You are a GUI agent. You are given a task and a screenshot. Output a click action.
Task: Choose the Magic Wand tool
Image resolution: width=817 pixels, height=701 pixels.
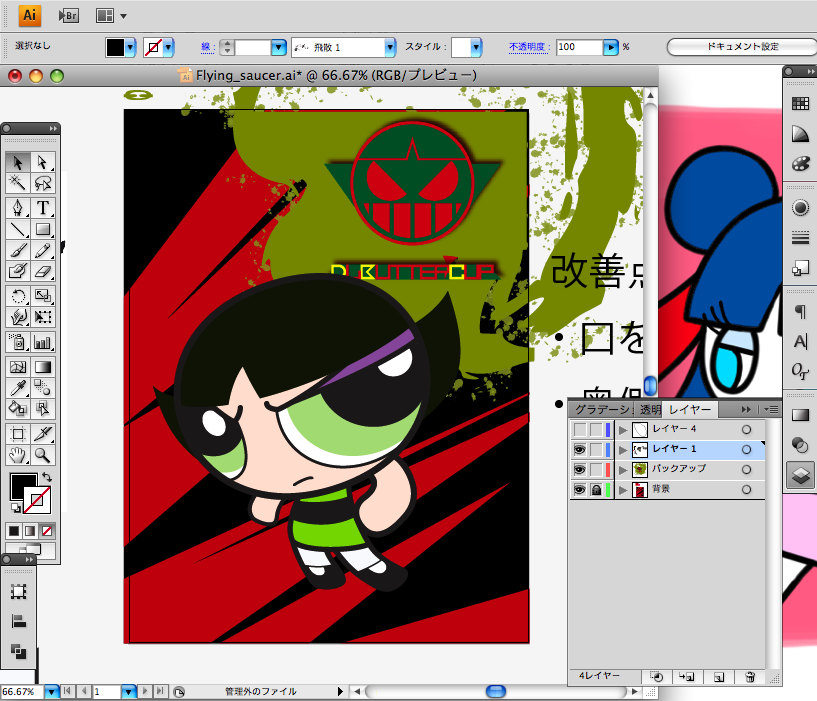click(x=18, y=183)
